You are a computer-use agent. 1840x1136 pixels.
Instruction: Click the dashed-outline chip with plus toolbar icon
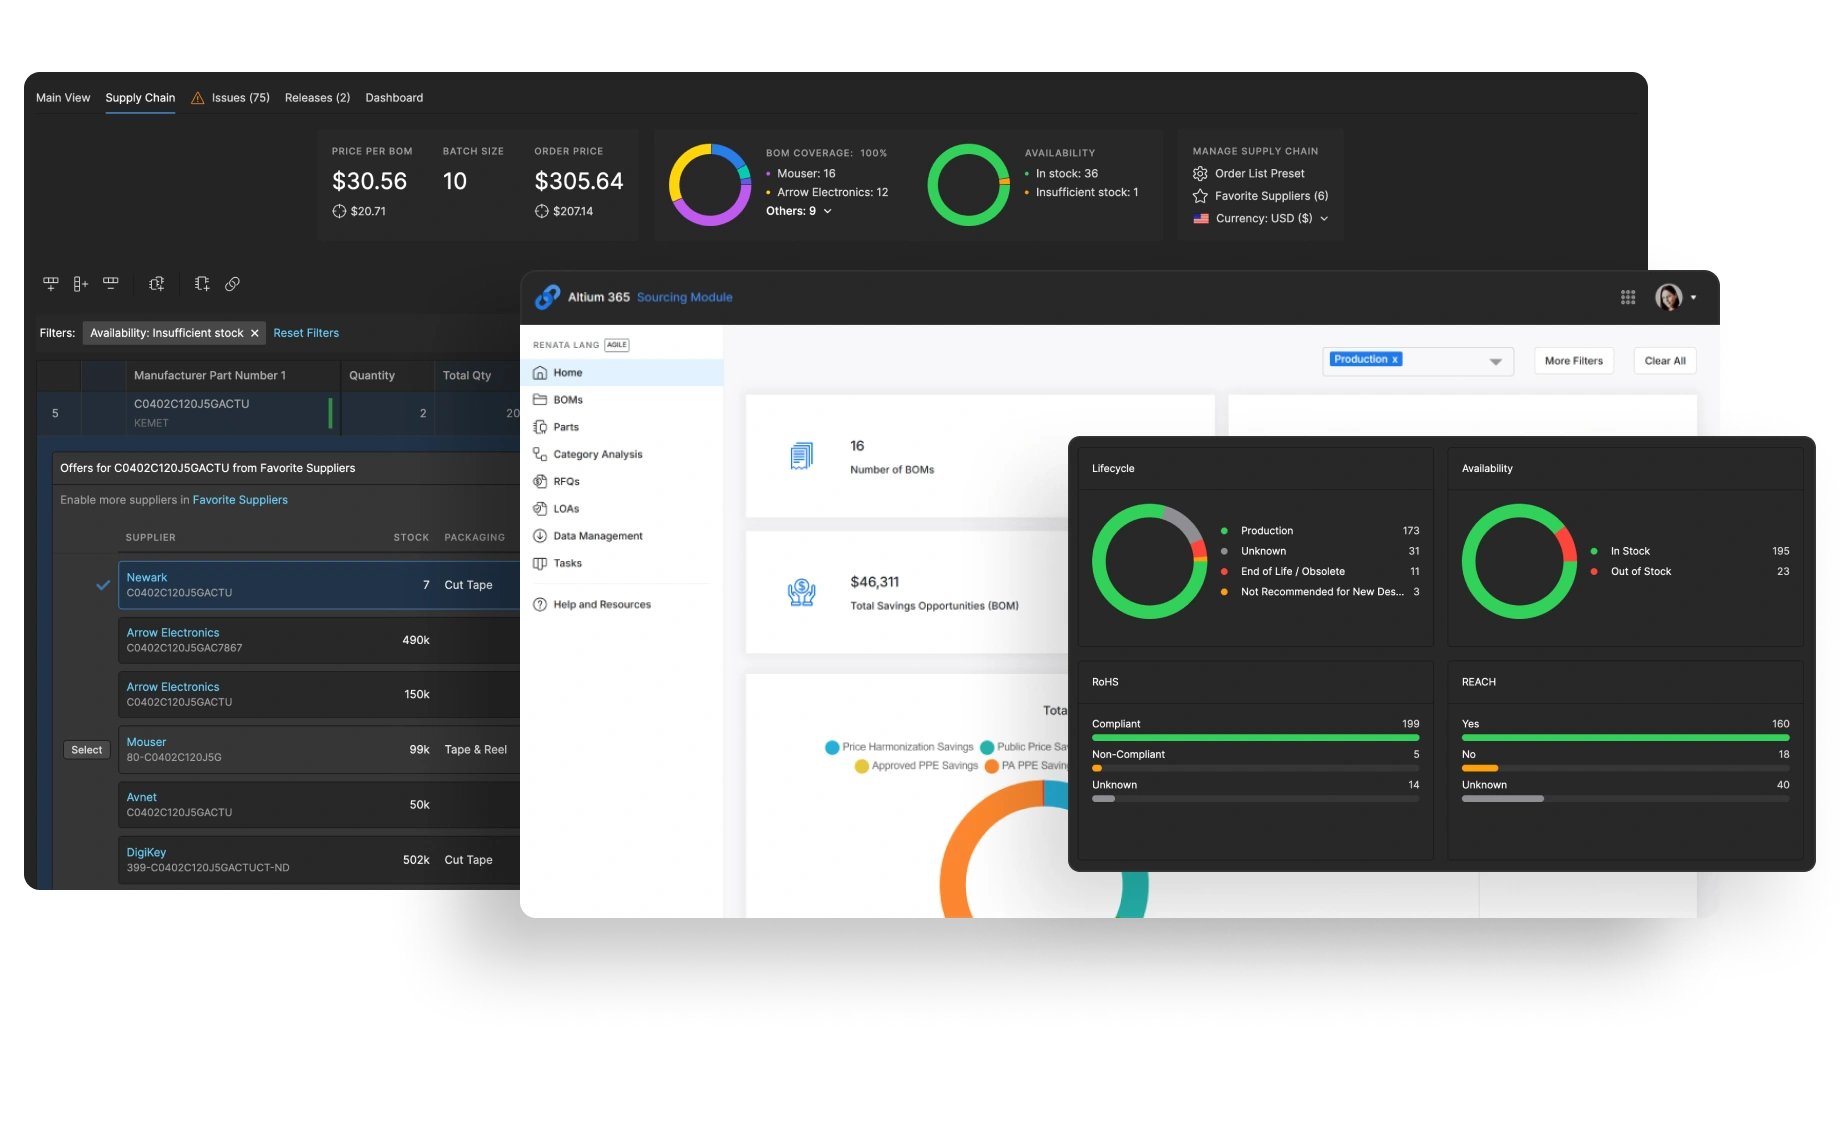pos(157,284)
